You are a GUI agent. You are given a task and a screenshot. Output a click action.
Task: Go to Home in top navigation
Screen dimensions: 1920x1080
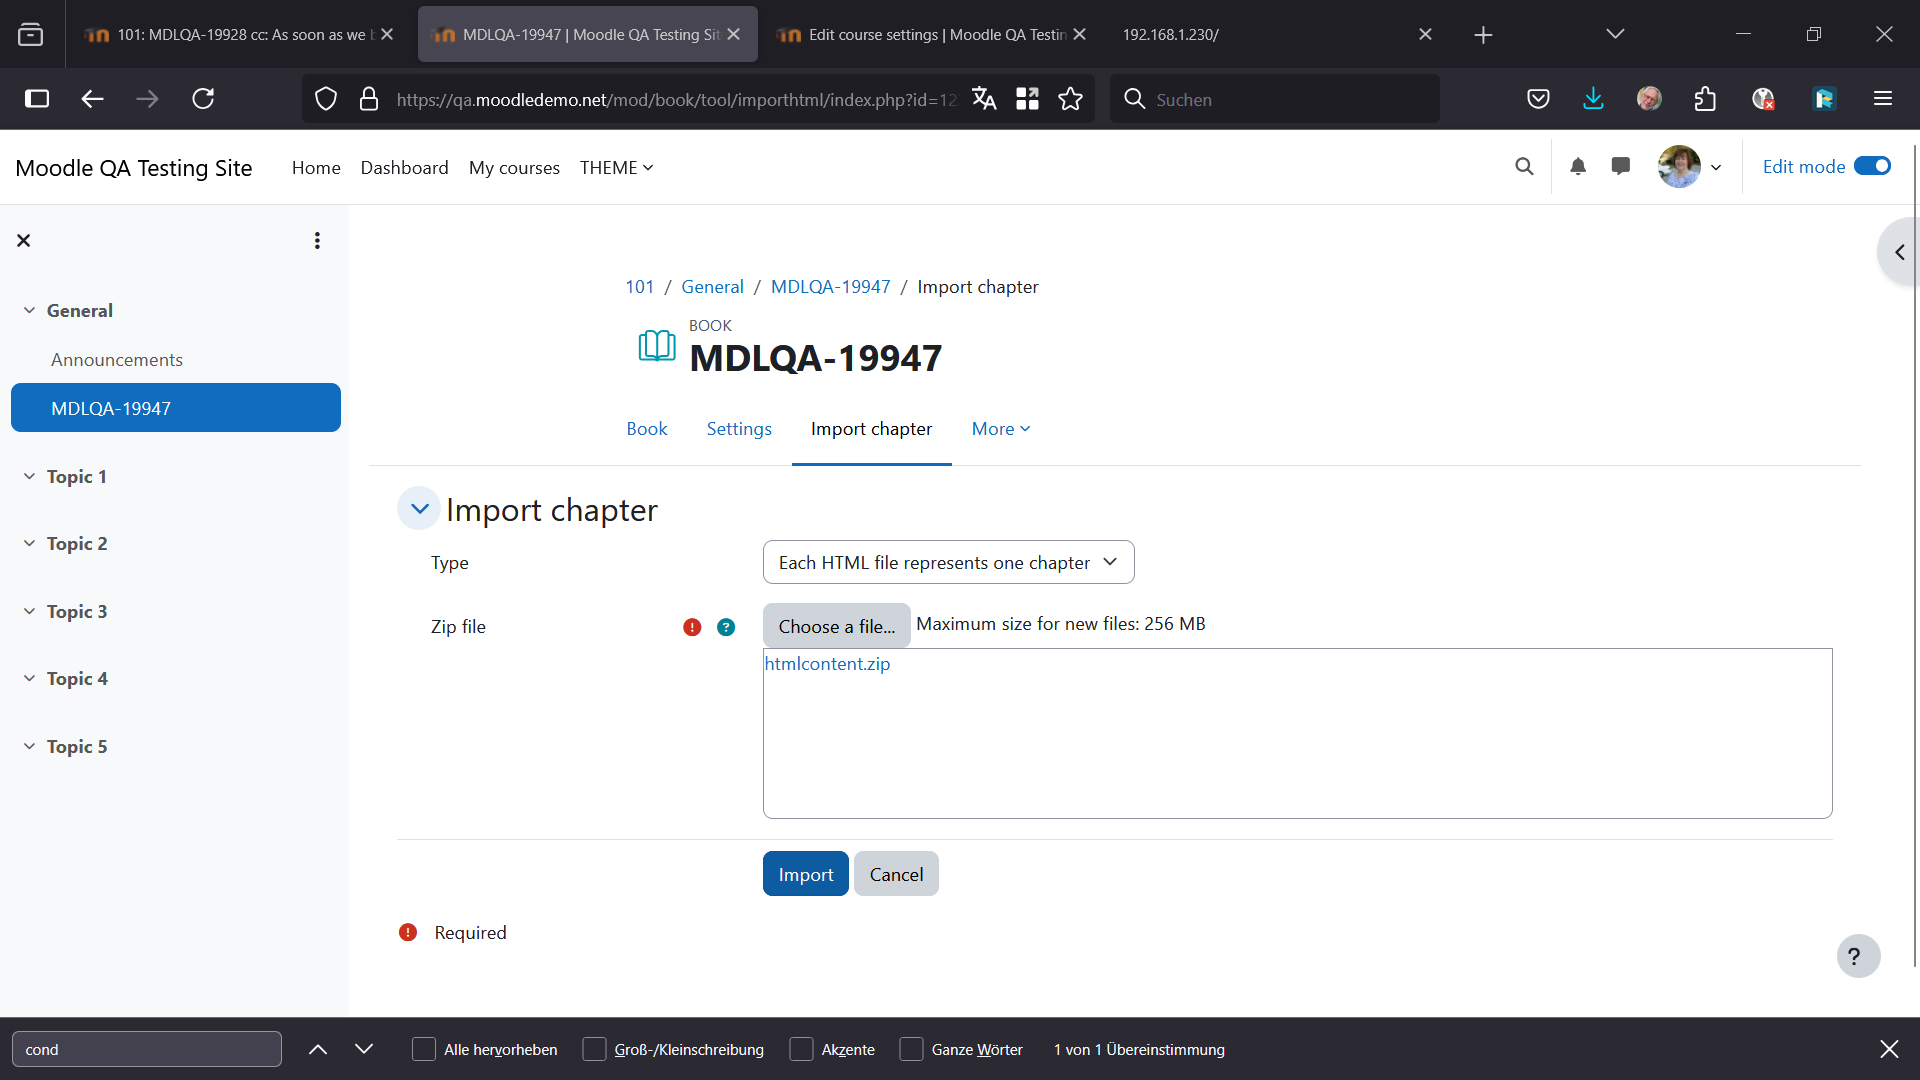316,168
